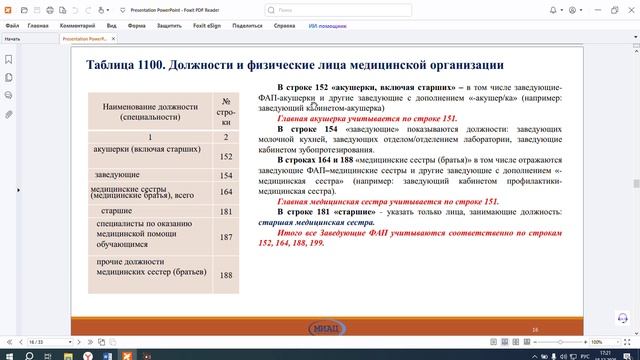Image resolution: width=640 pixels, height=360 pixels.
Task: Click the Foxit application logo icon
Action: (x=8, y=10)
